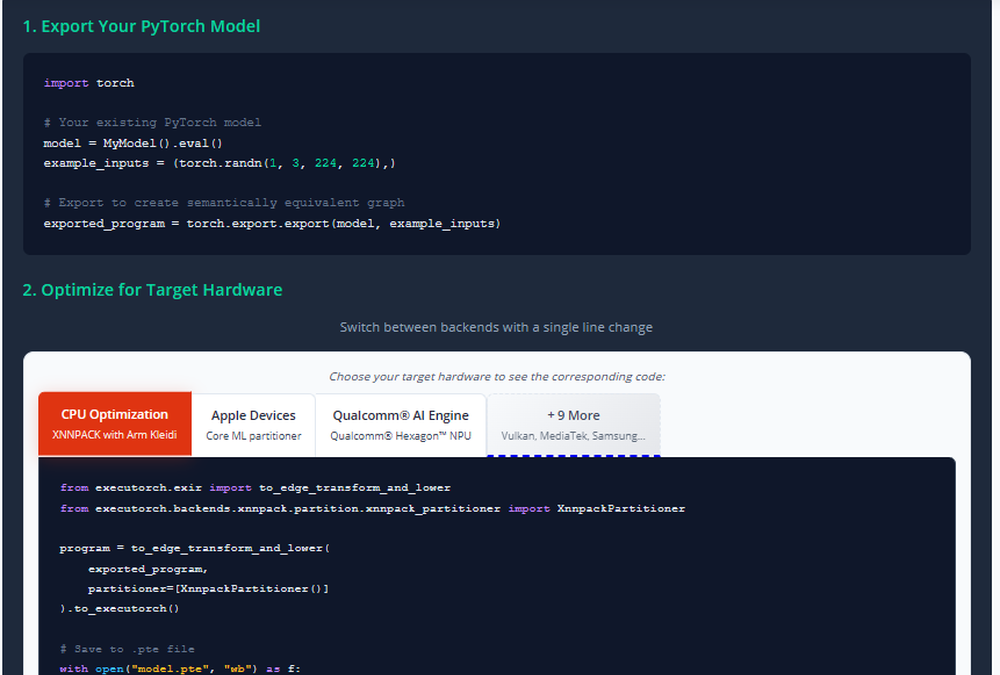The image size is (1000, 675).
Task: Click 'partitioner=[XnnpackPartitioner()]' line
Action: point(209,588)
